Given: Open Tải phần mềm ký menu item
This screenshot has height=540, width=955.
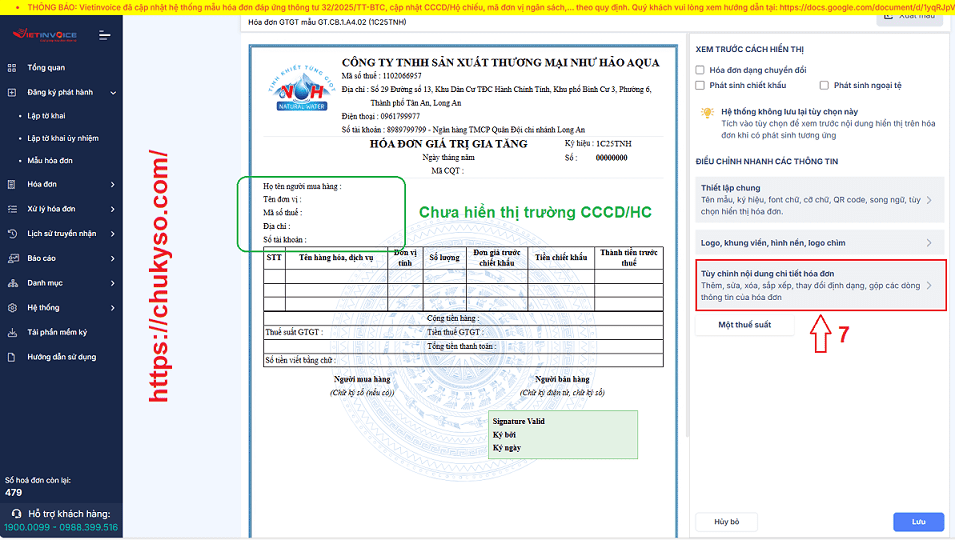Looking at the screenshot, I should coord(57,332).
